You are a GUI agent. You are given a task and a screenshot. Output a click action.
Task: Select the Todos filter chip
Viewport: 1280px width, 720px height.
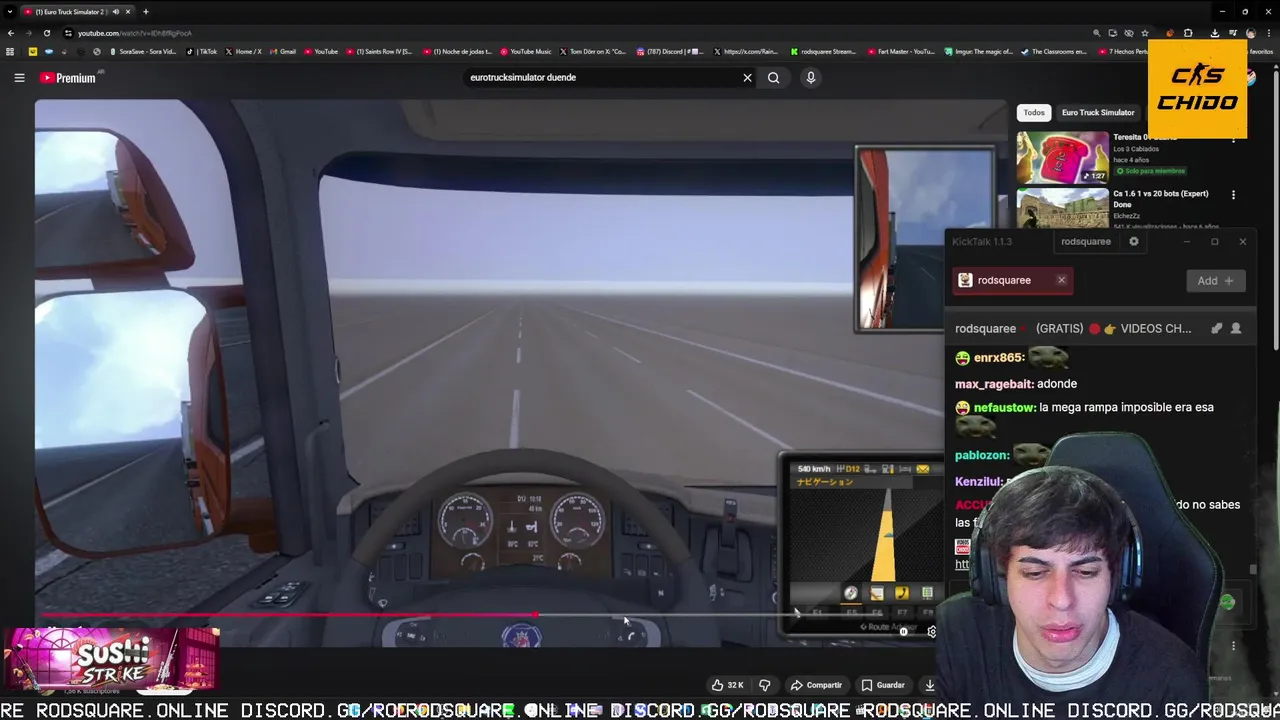(1034, 112)
